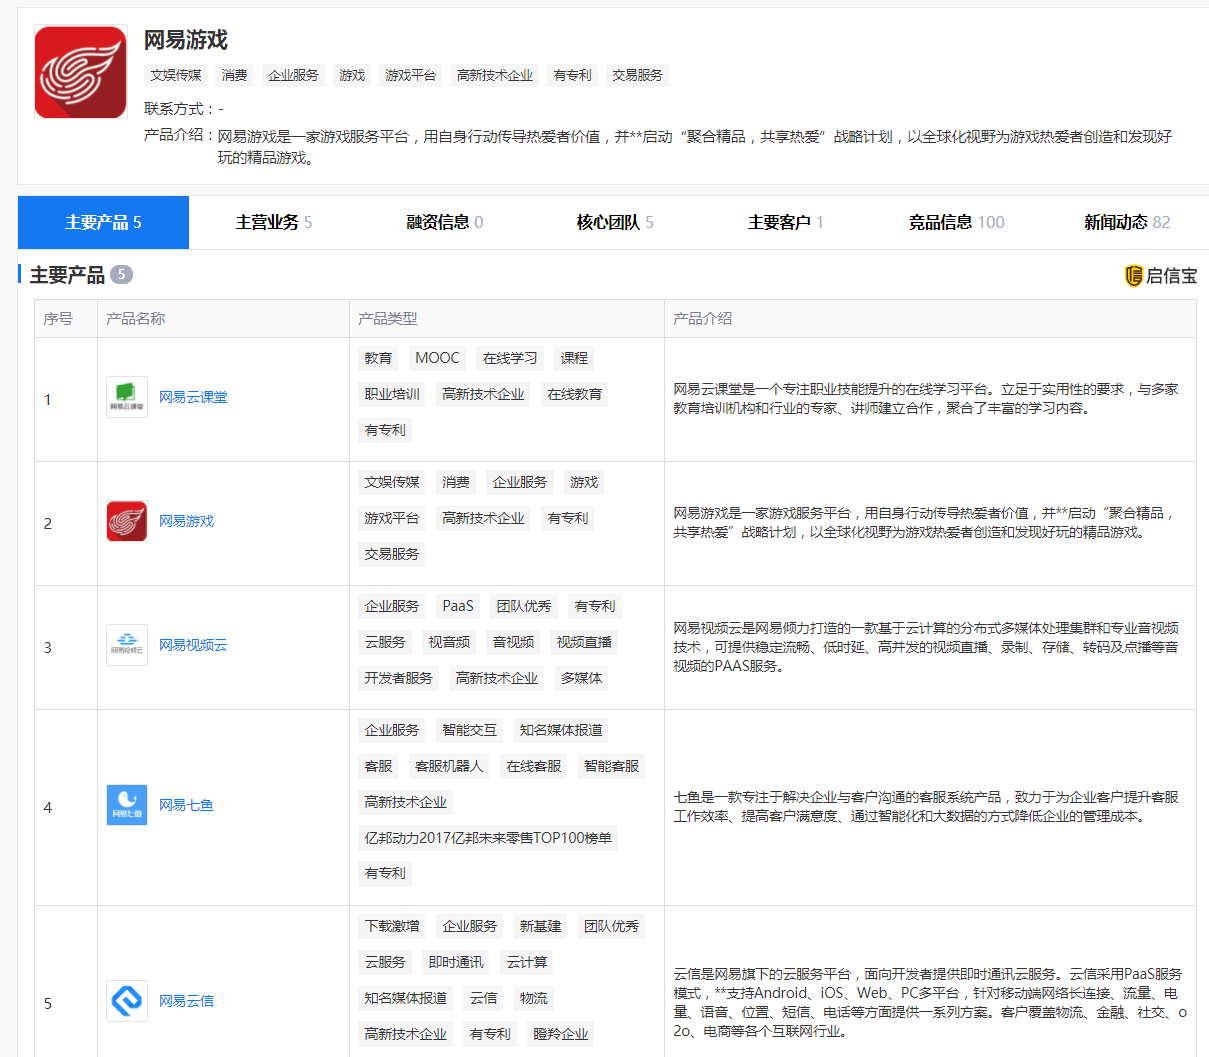The width and height of the screenshot is (1209, 1057).
Task: Click the 职业培训 tag
Action: click(x=392, y=394)
